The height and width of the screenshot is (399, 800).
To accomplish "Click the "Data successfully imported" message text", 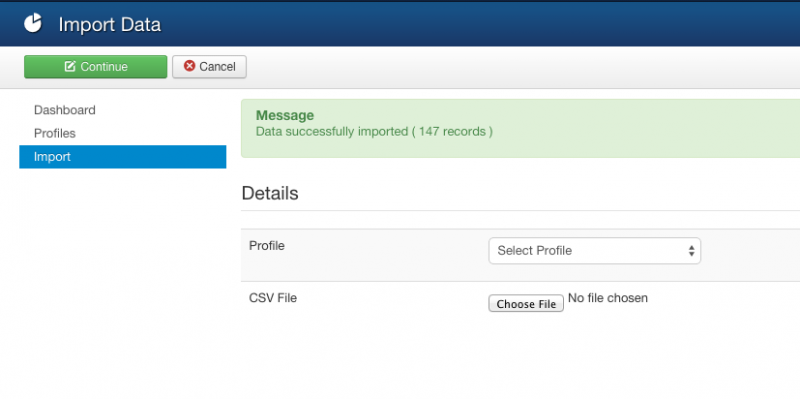I will pos(332,132).
